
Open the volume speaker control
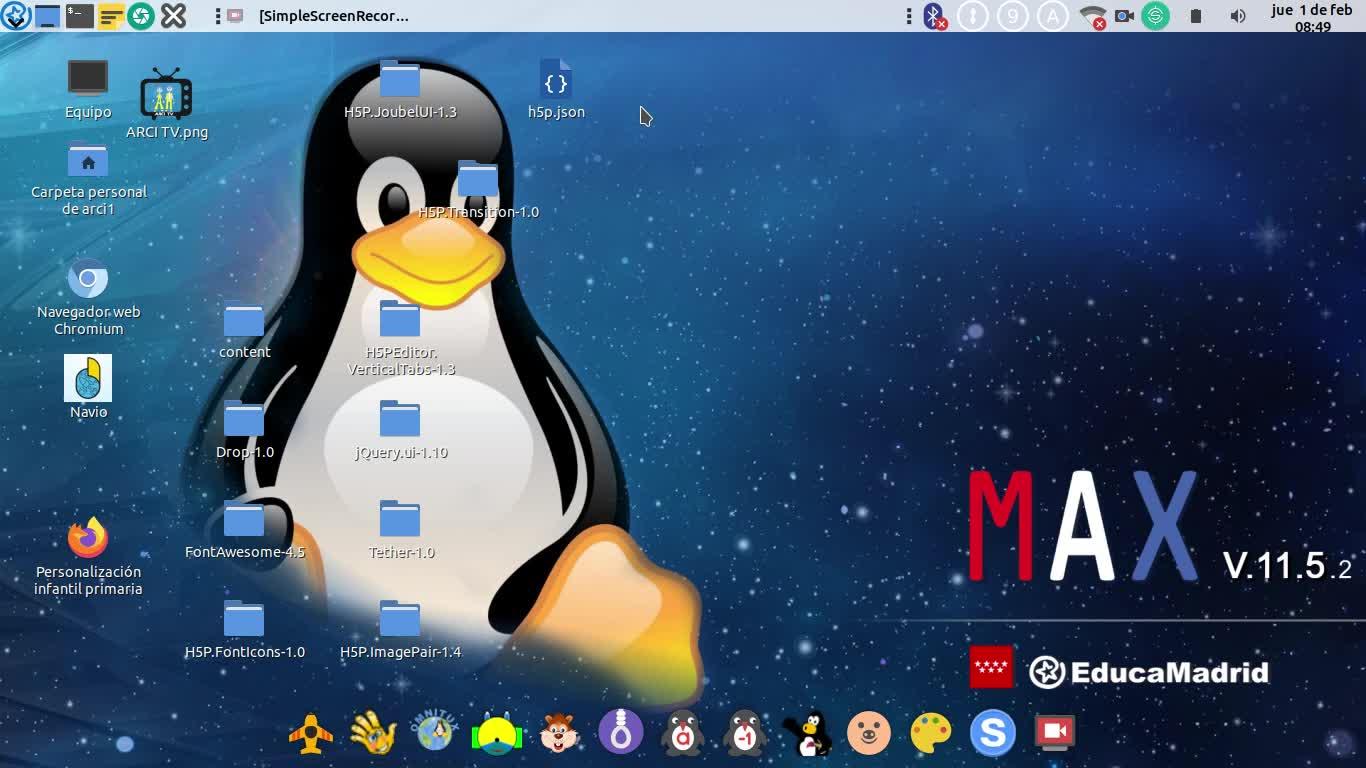click(1237, 16)
